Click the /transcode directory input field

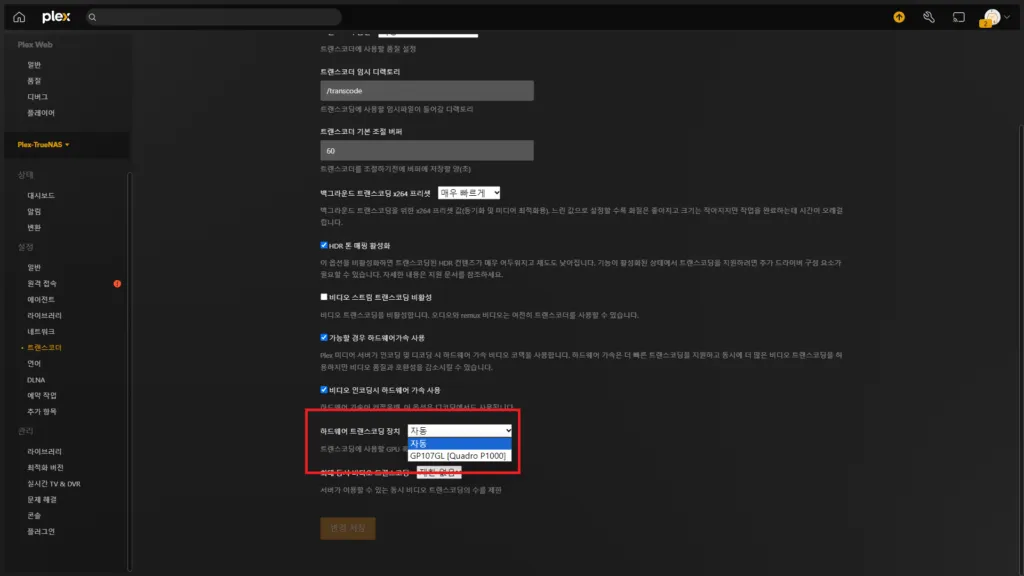427,90
